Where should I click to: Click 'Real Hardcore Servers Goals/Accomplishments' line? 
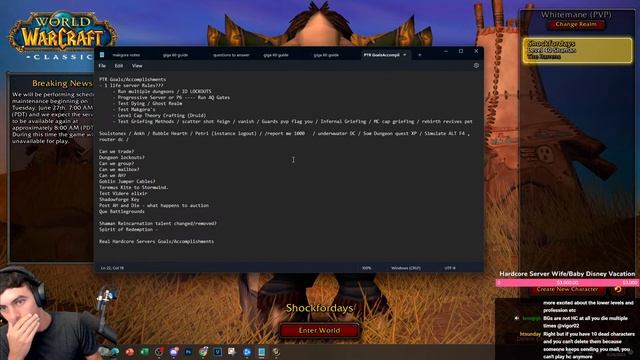(156, 241)
